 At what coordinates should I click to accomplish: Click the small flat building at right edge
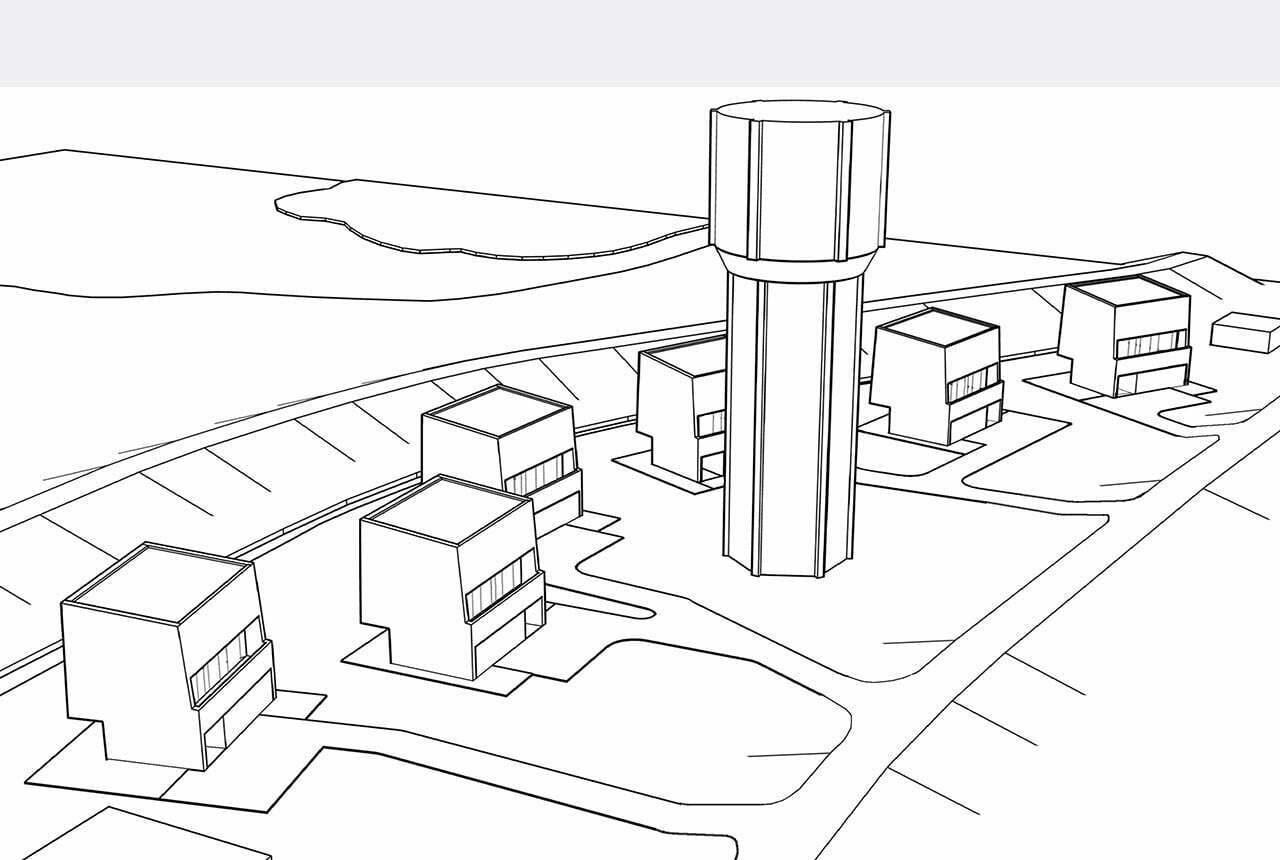1246,332
